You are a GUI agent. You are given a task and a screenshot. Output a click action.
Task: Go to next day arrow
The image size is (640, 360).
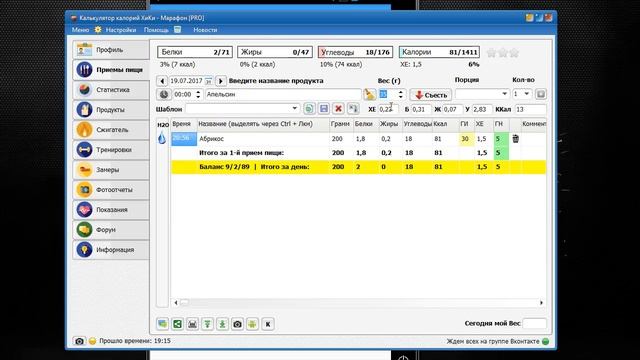tap(220, 81)
